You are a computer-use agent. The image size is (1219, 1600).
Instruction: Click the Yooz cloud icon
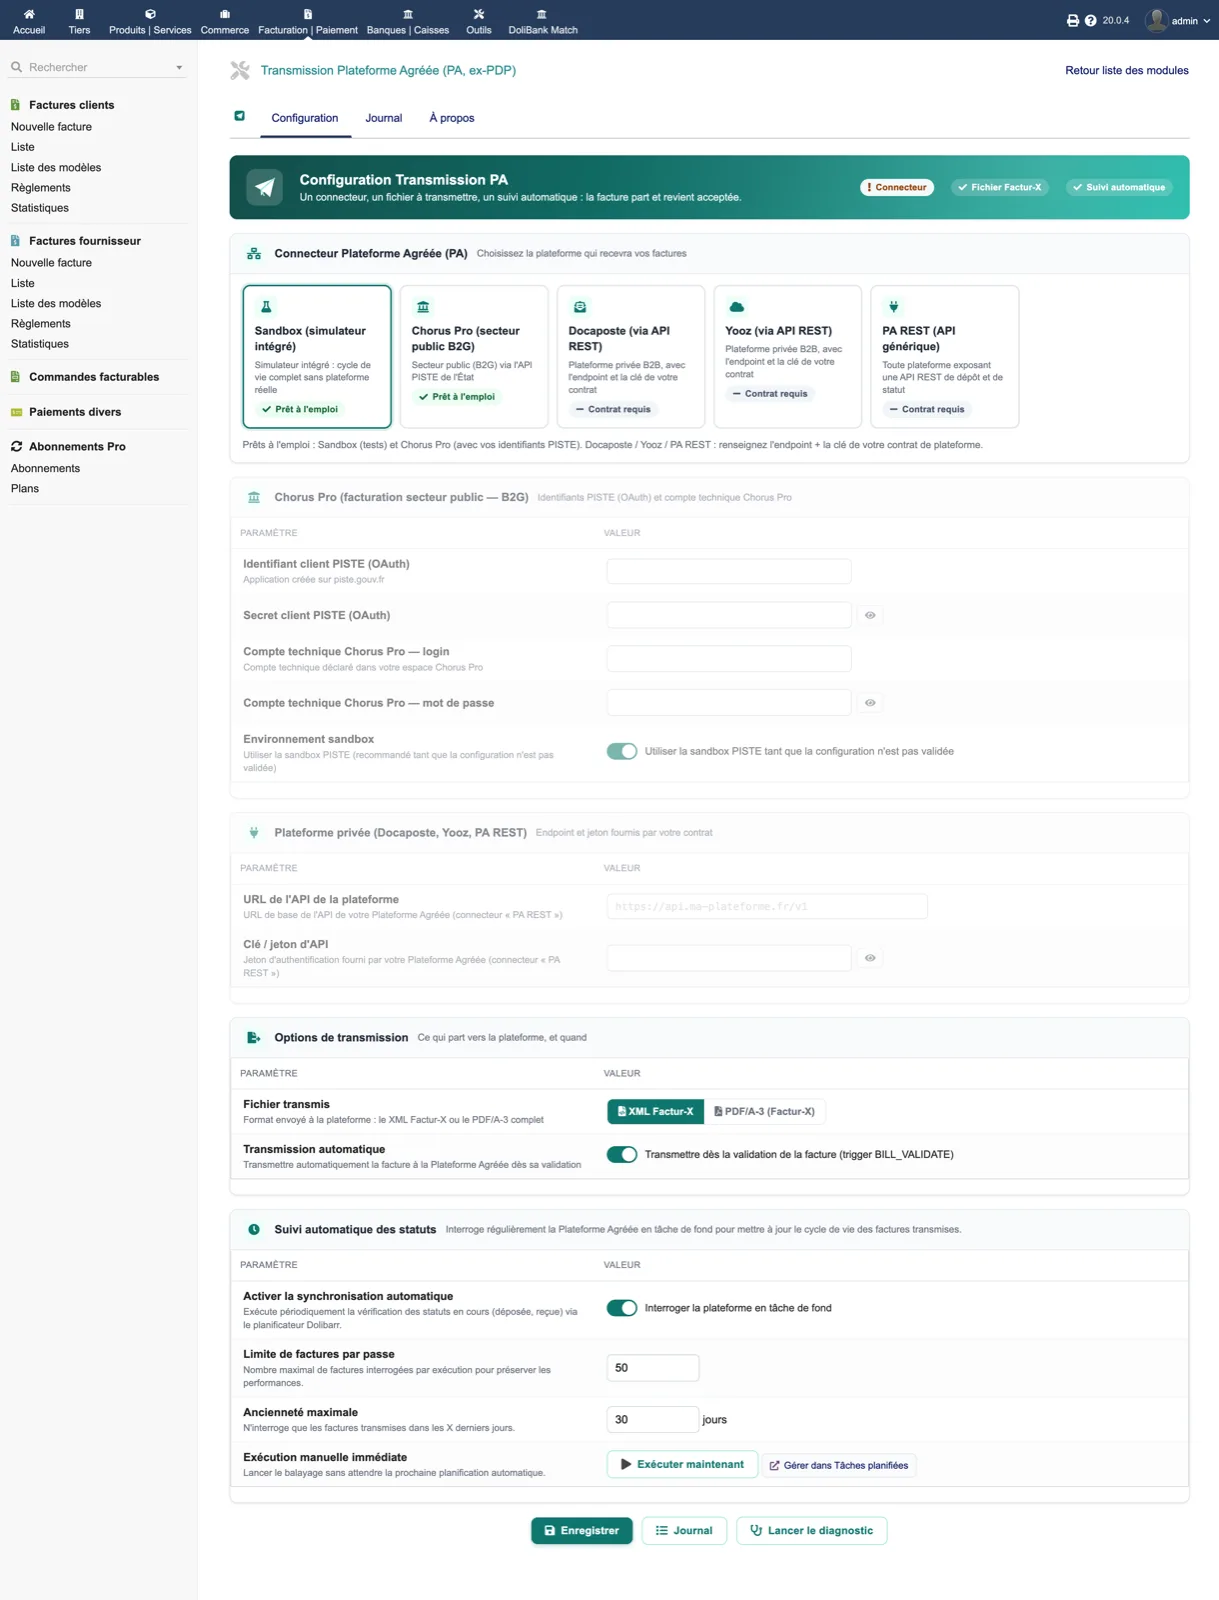737,307
